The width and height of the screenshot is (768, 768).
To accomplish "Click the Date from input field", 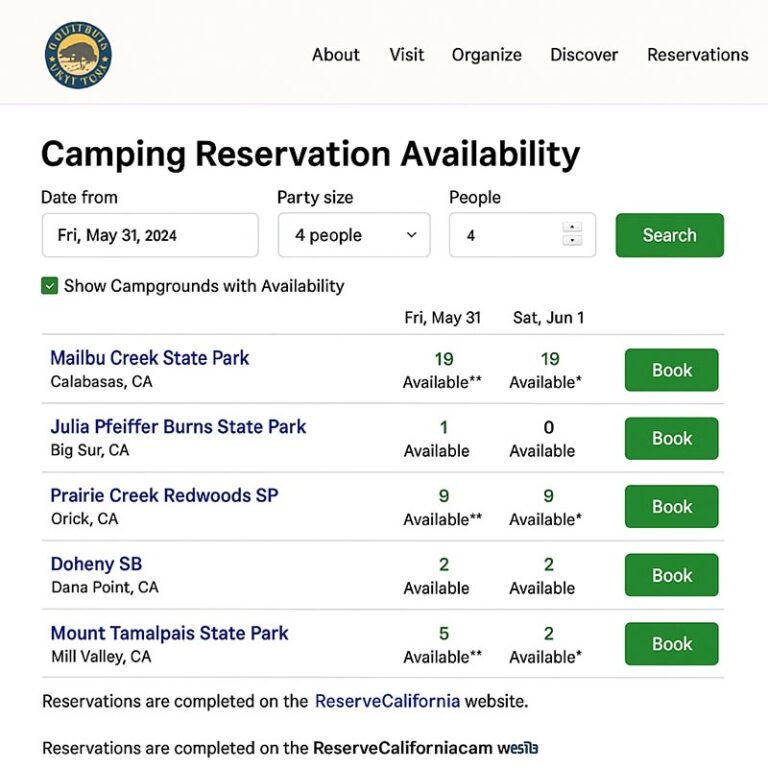I will point(150,235).
